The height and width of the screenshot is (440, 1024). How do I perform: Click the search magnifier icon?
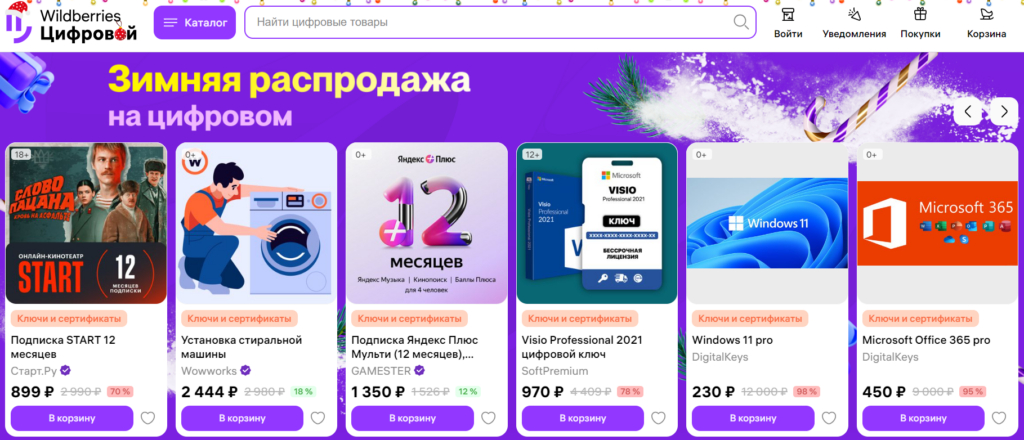[741, 22]
